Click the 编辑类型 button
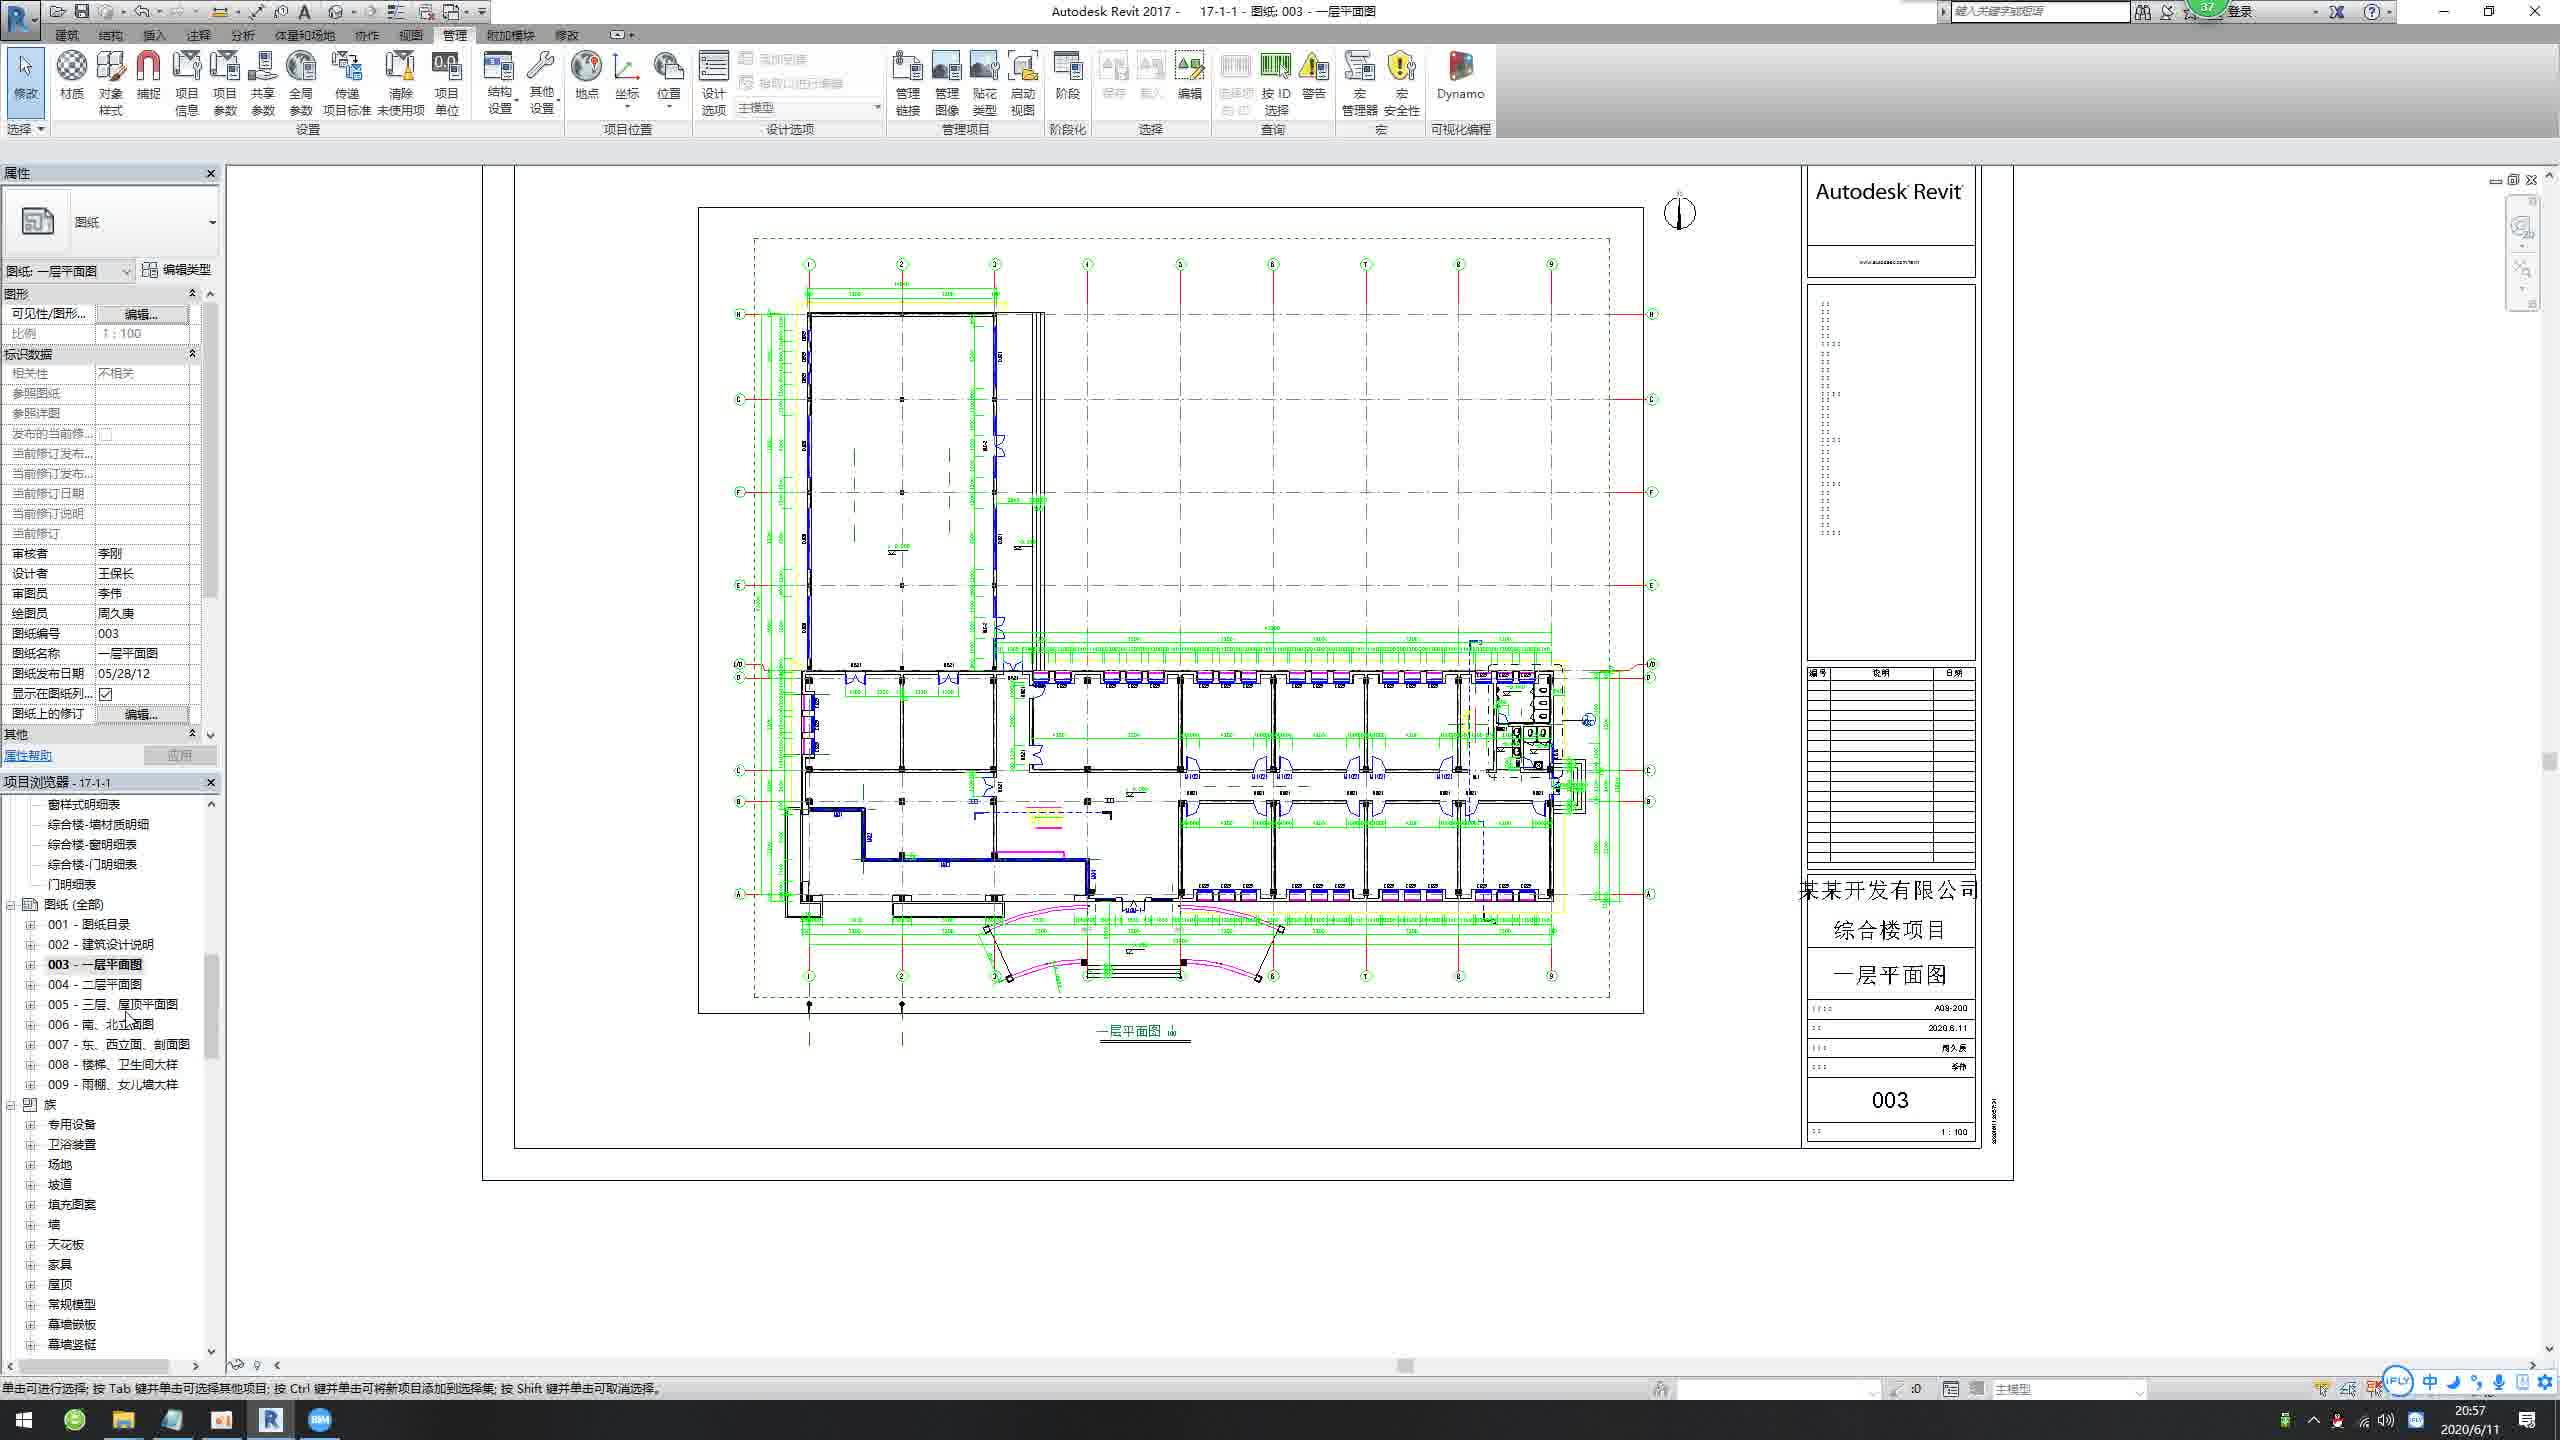Image resolution: width=2560 pixels, height=1440 pixels. tap(182, 270)
